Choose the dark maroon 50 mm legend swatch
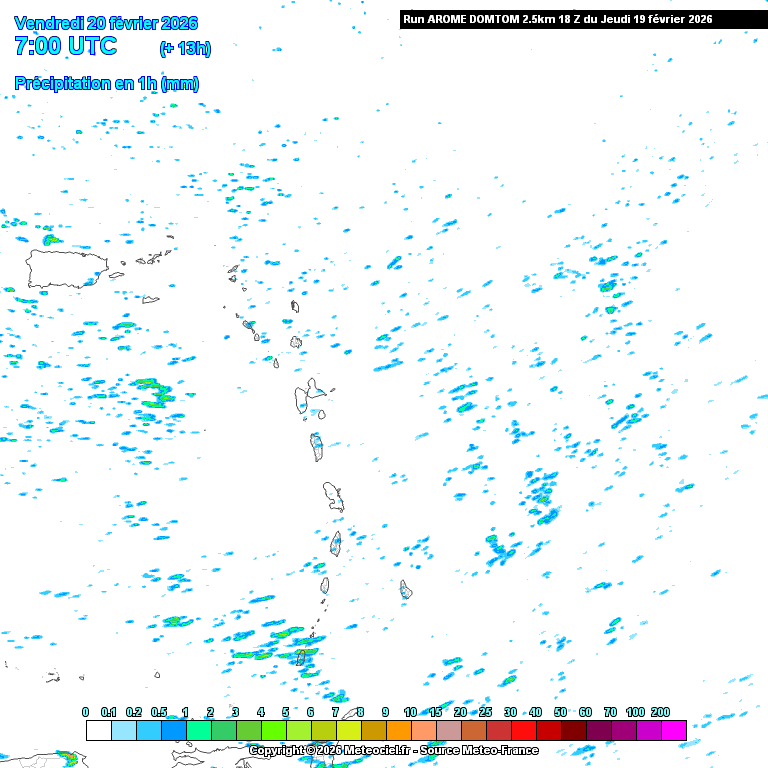 573,731
